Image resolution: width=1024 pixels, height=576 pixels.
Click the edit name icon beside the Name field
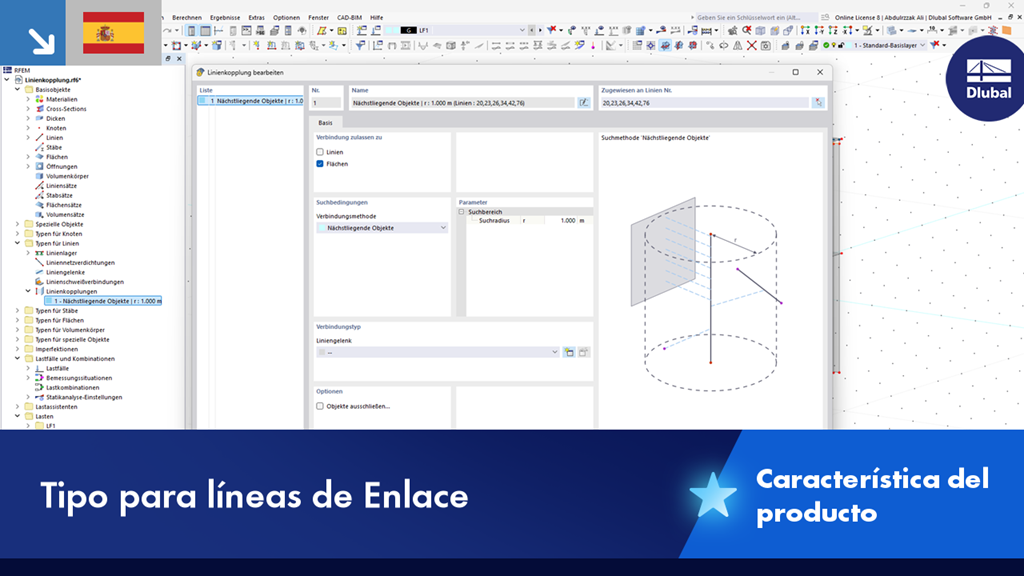584,103
